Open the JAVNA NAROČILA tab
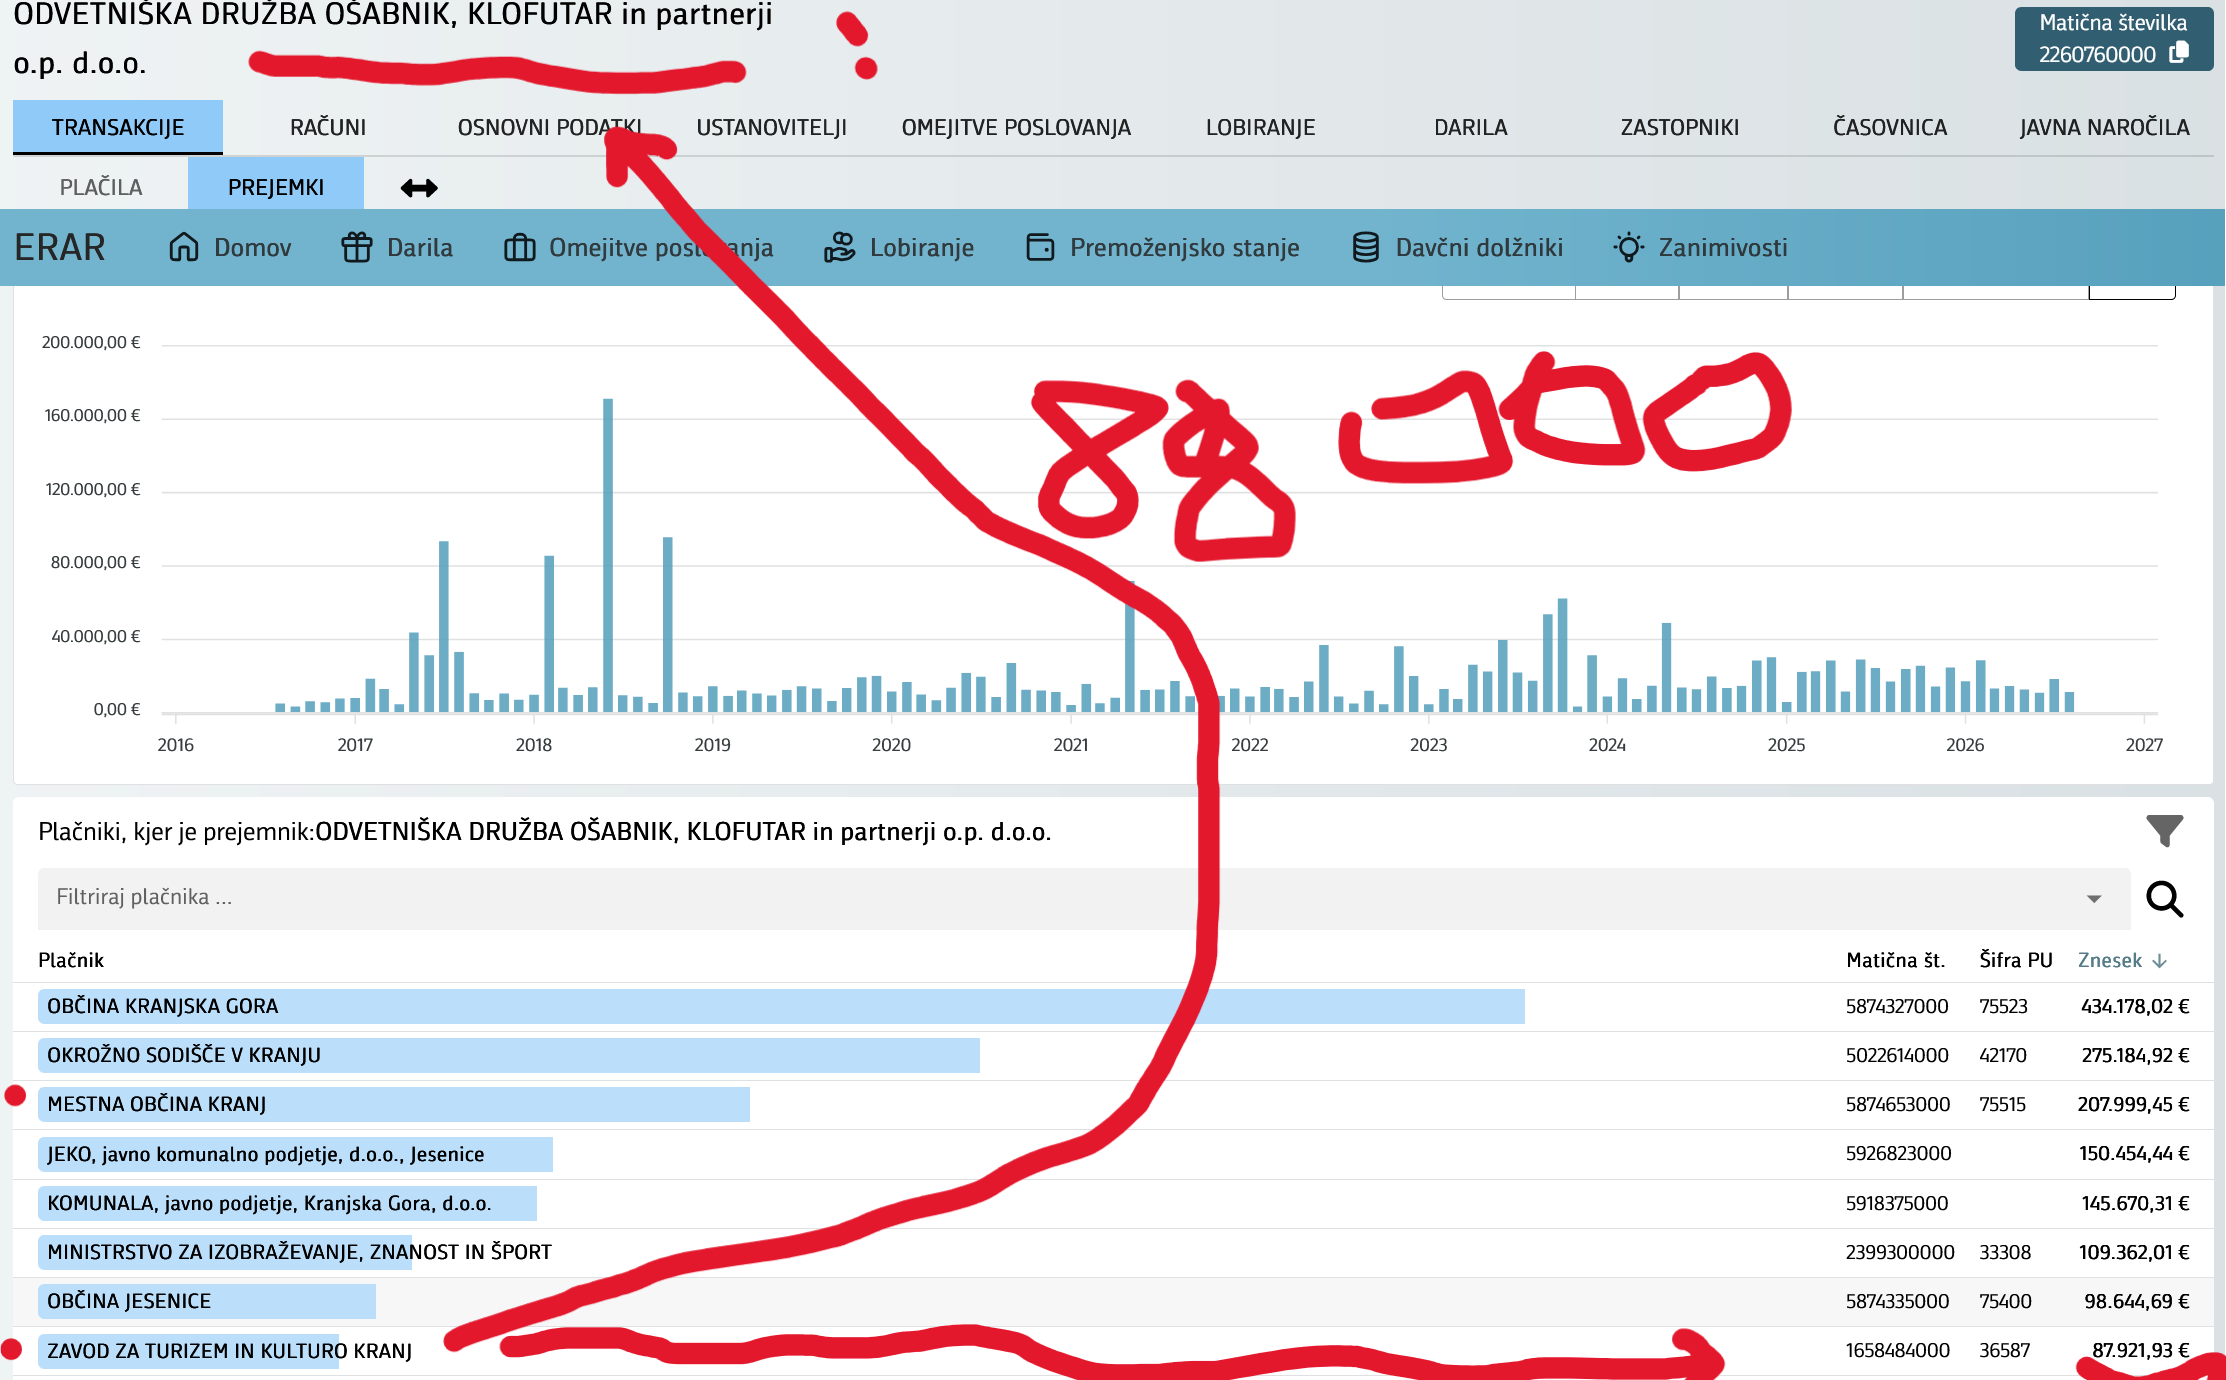Screen dimensions: 2226x1380 (2104, 127)
